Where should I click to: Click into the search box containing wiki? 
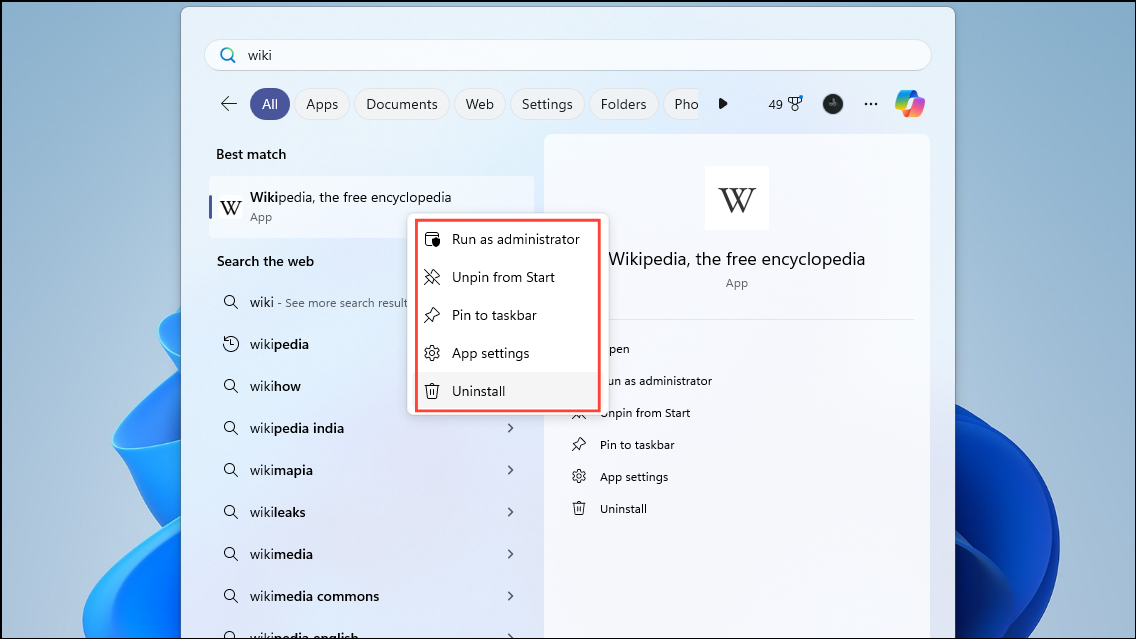(x=567, y=55)
